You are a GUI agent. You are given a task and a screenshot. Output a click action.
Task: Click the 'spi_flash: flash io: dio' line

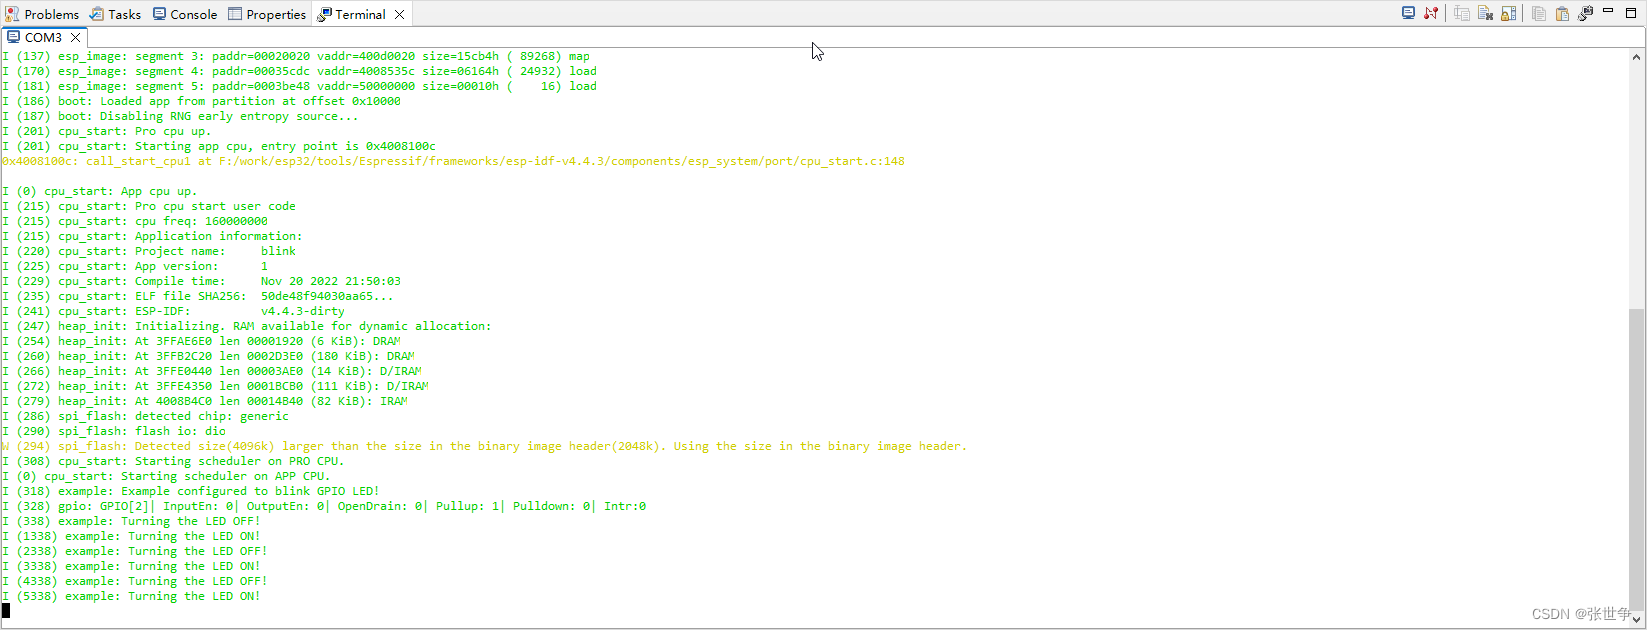pos(114,431)
